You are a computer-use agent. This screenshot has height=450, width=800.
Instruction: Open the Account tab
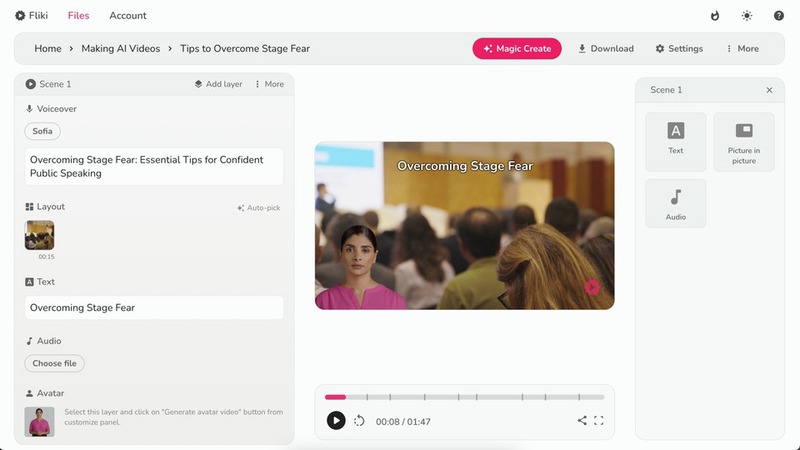128,15
